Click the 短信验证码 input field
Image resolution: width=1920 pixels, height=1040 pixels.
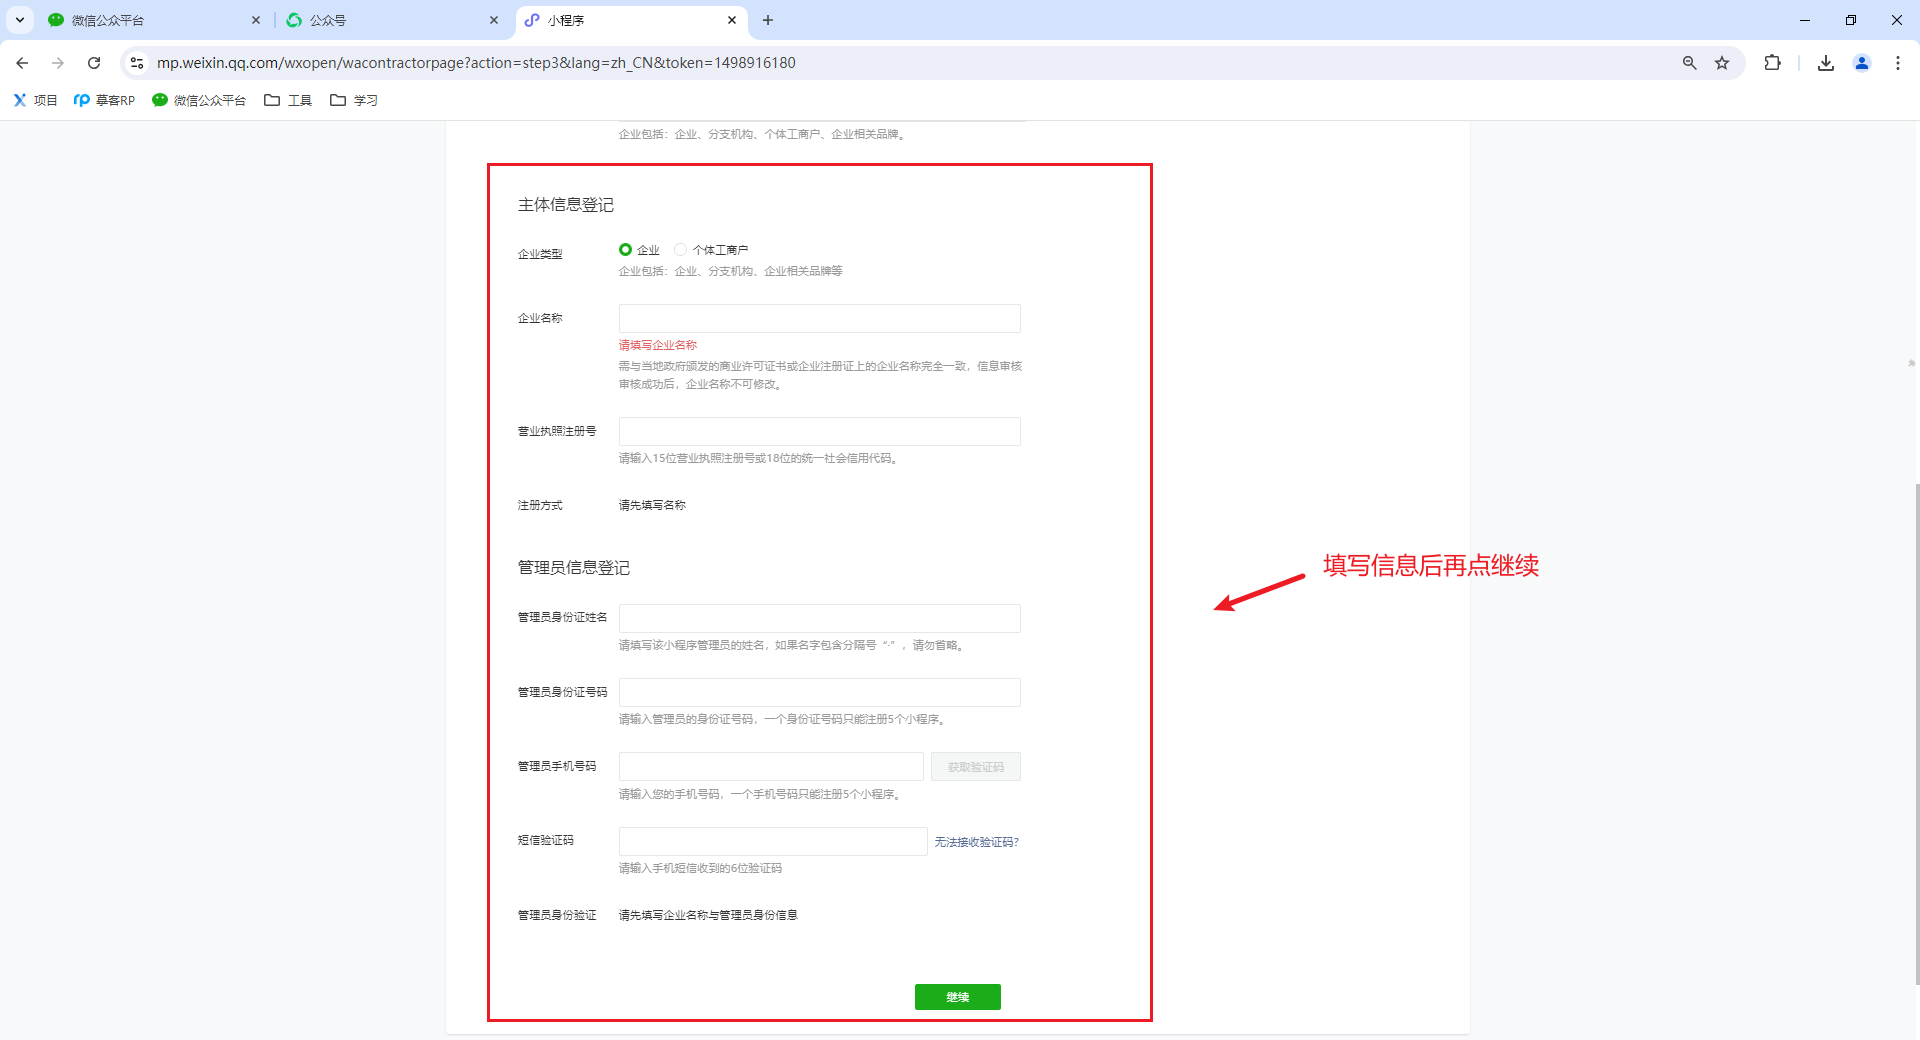point(773,841)
